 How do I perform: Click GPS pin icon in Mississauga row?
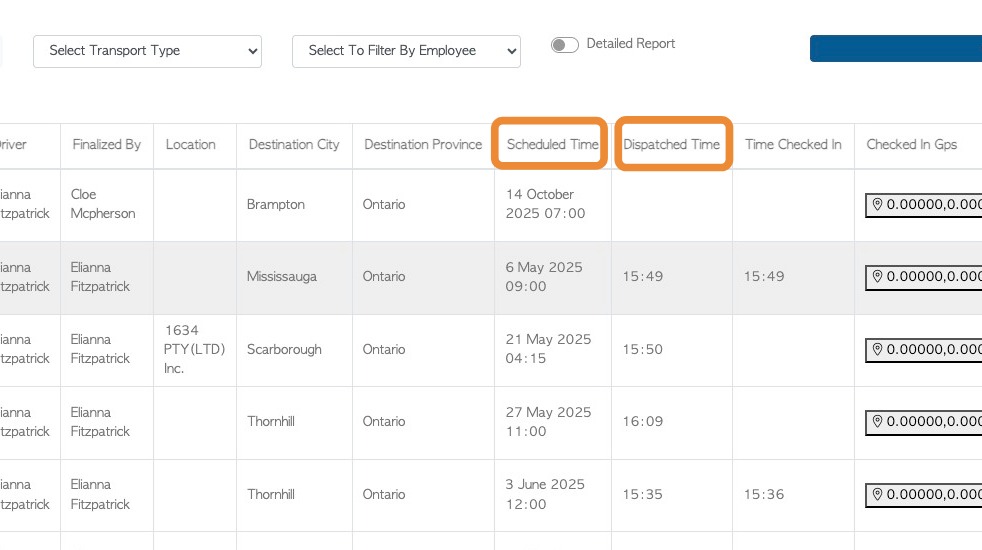(x=878, y=276)
